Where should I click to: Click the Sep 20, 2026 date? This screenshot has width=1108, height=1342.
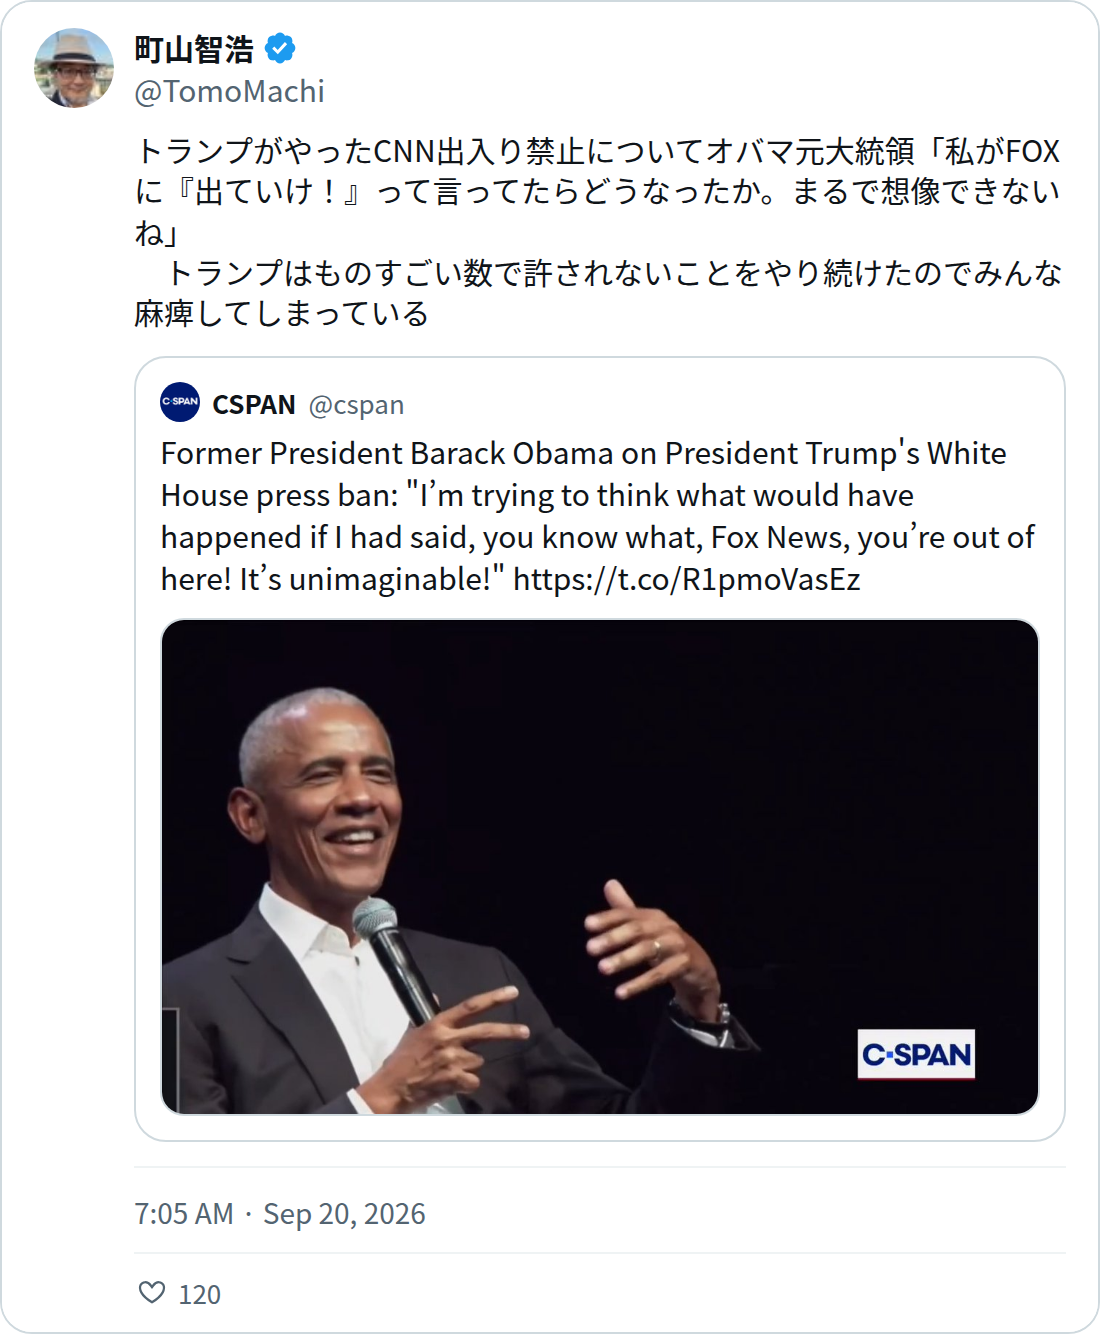(344, 1213)
